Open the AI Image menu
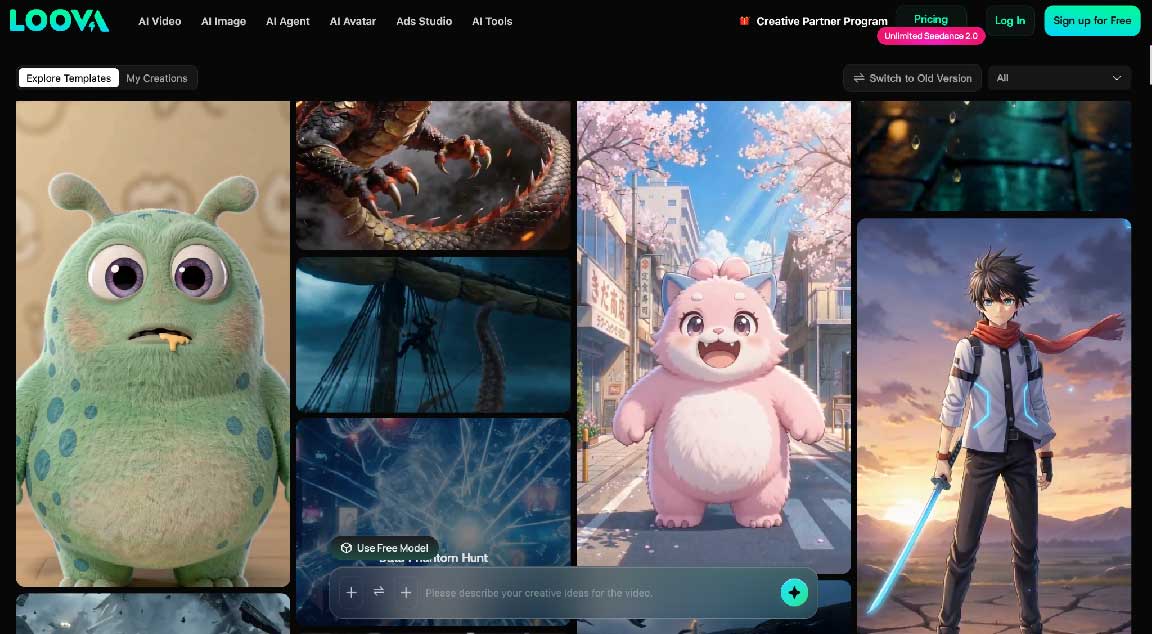The height and width of the screenshot is (634, 1152). 223,21
